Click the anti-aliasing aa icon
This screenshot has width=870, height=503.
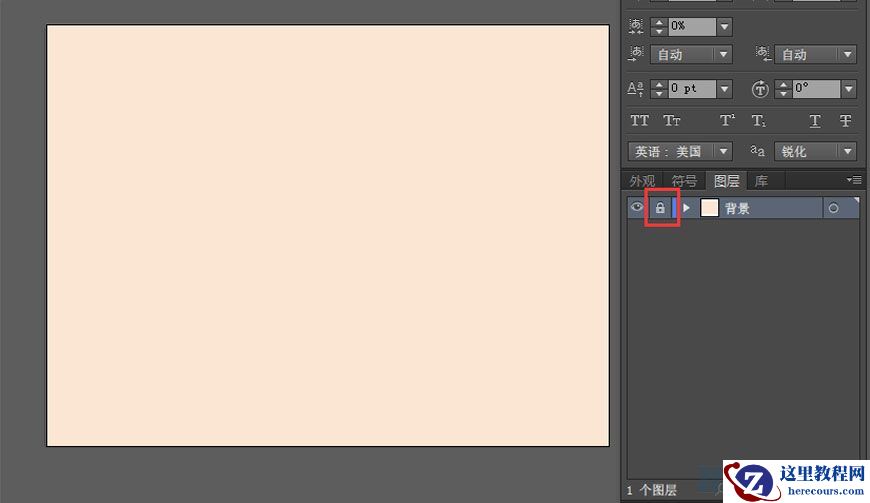(757, 151)
